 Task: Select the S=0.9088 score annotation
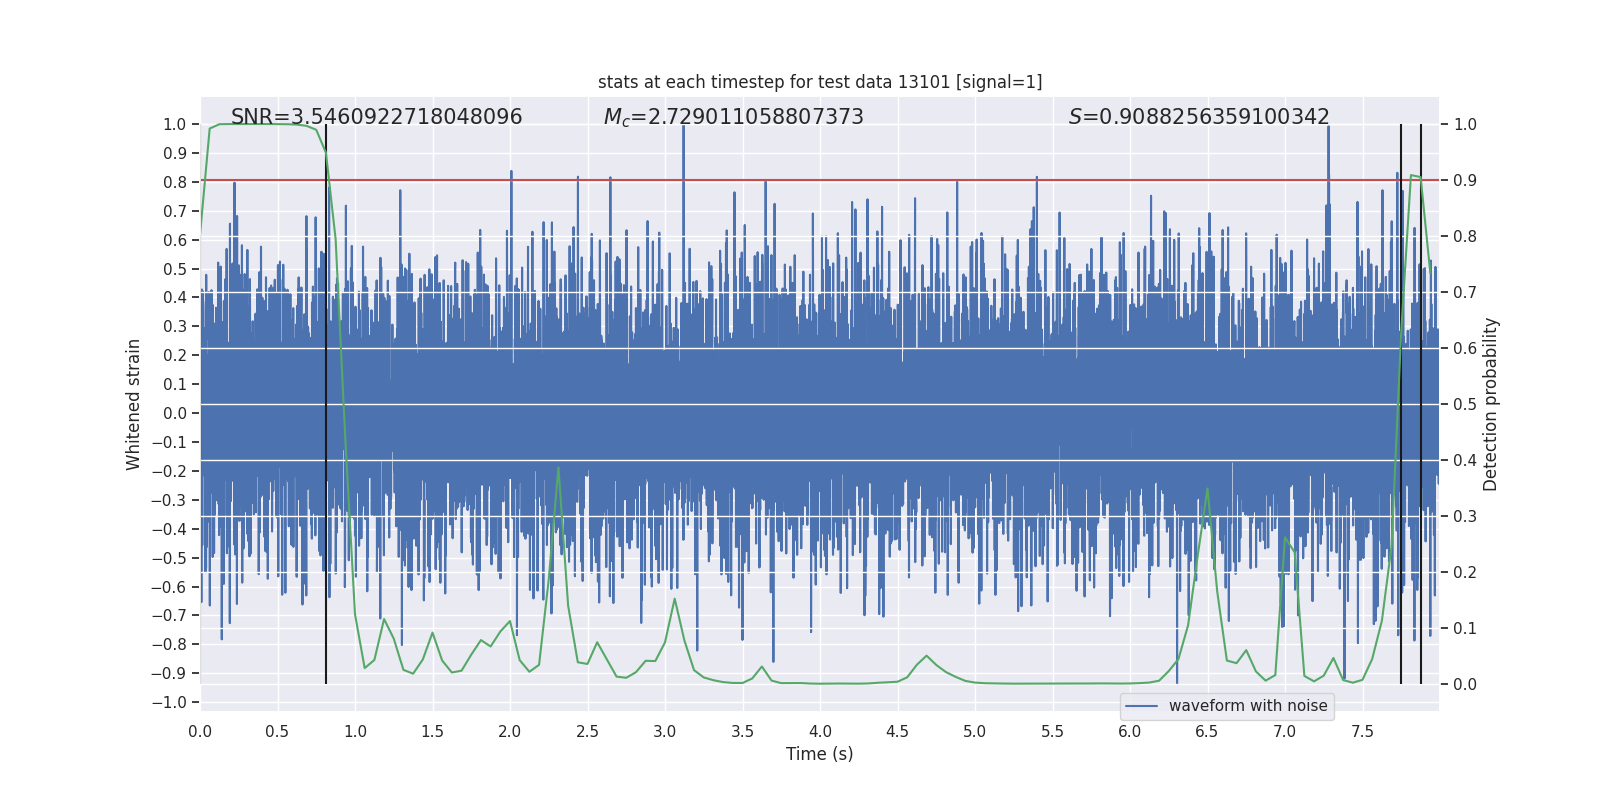tap(1199, 117)
